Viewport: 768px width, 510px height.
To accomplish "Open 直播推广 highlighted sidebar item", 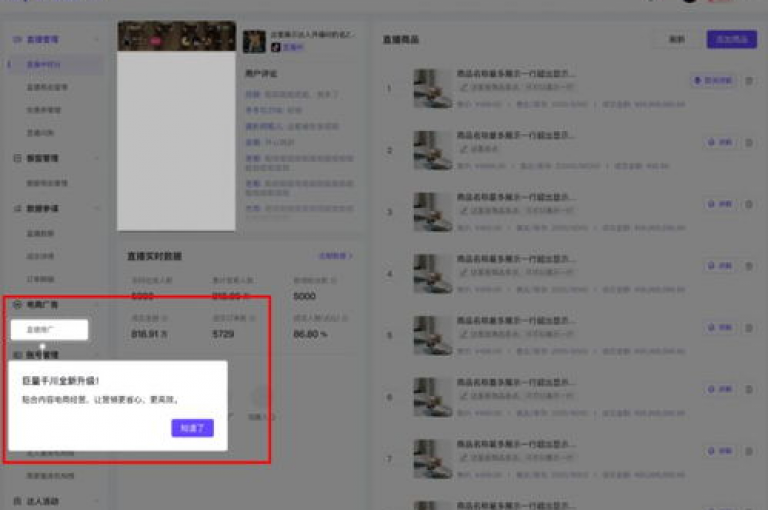I will click(x=49, y=330).
